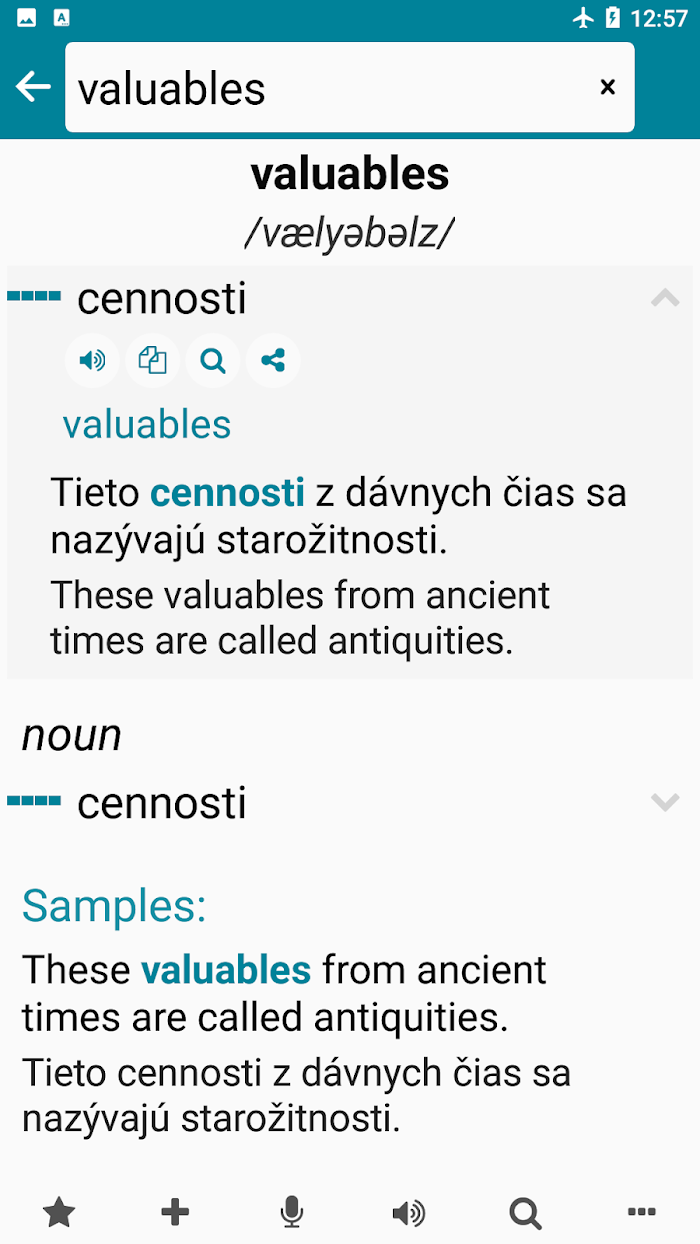700x1244 pixels.
Task: Play audio using bottom speaker icon
Action: [408, 1213]
